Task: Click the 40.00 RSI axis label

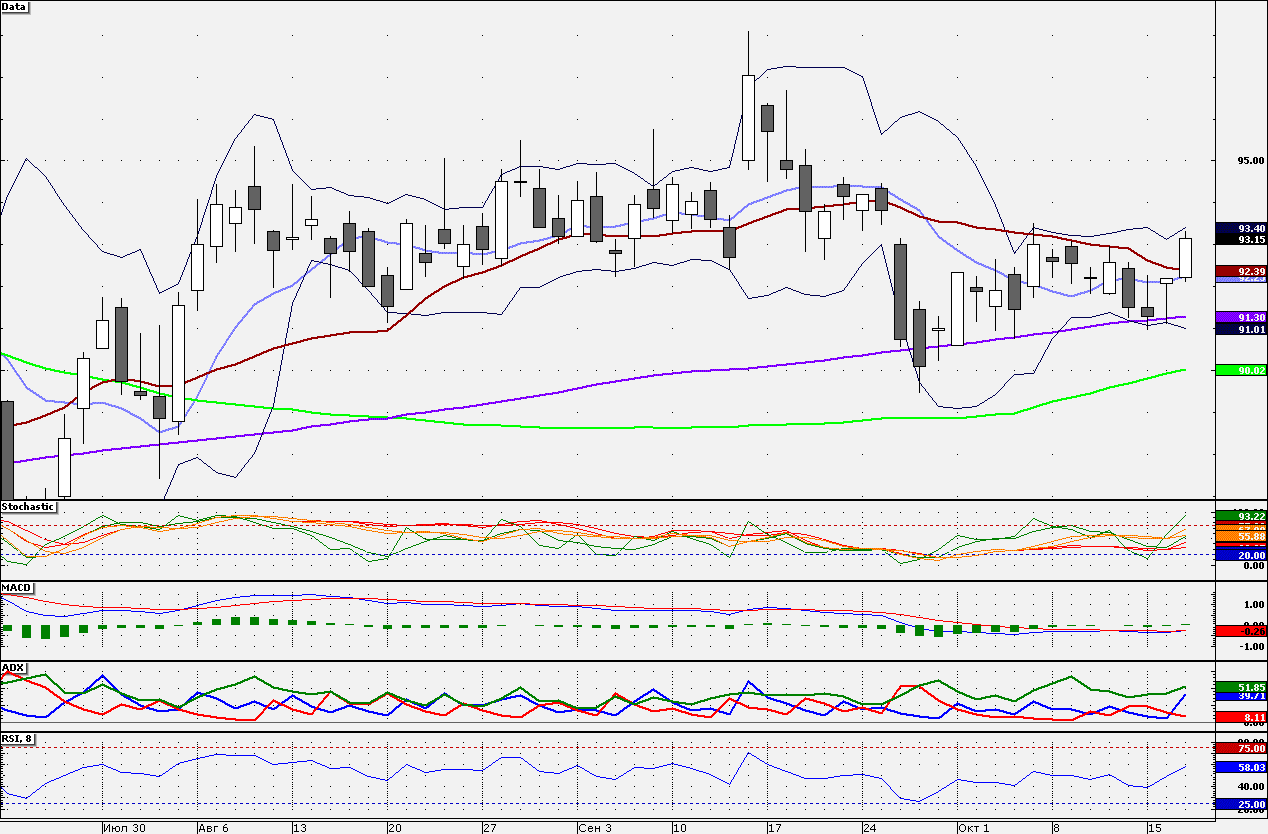Action: point(1252,787)
